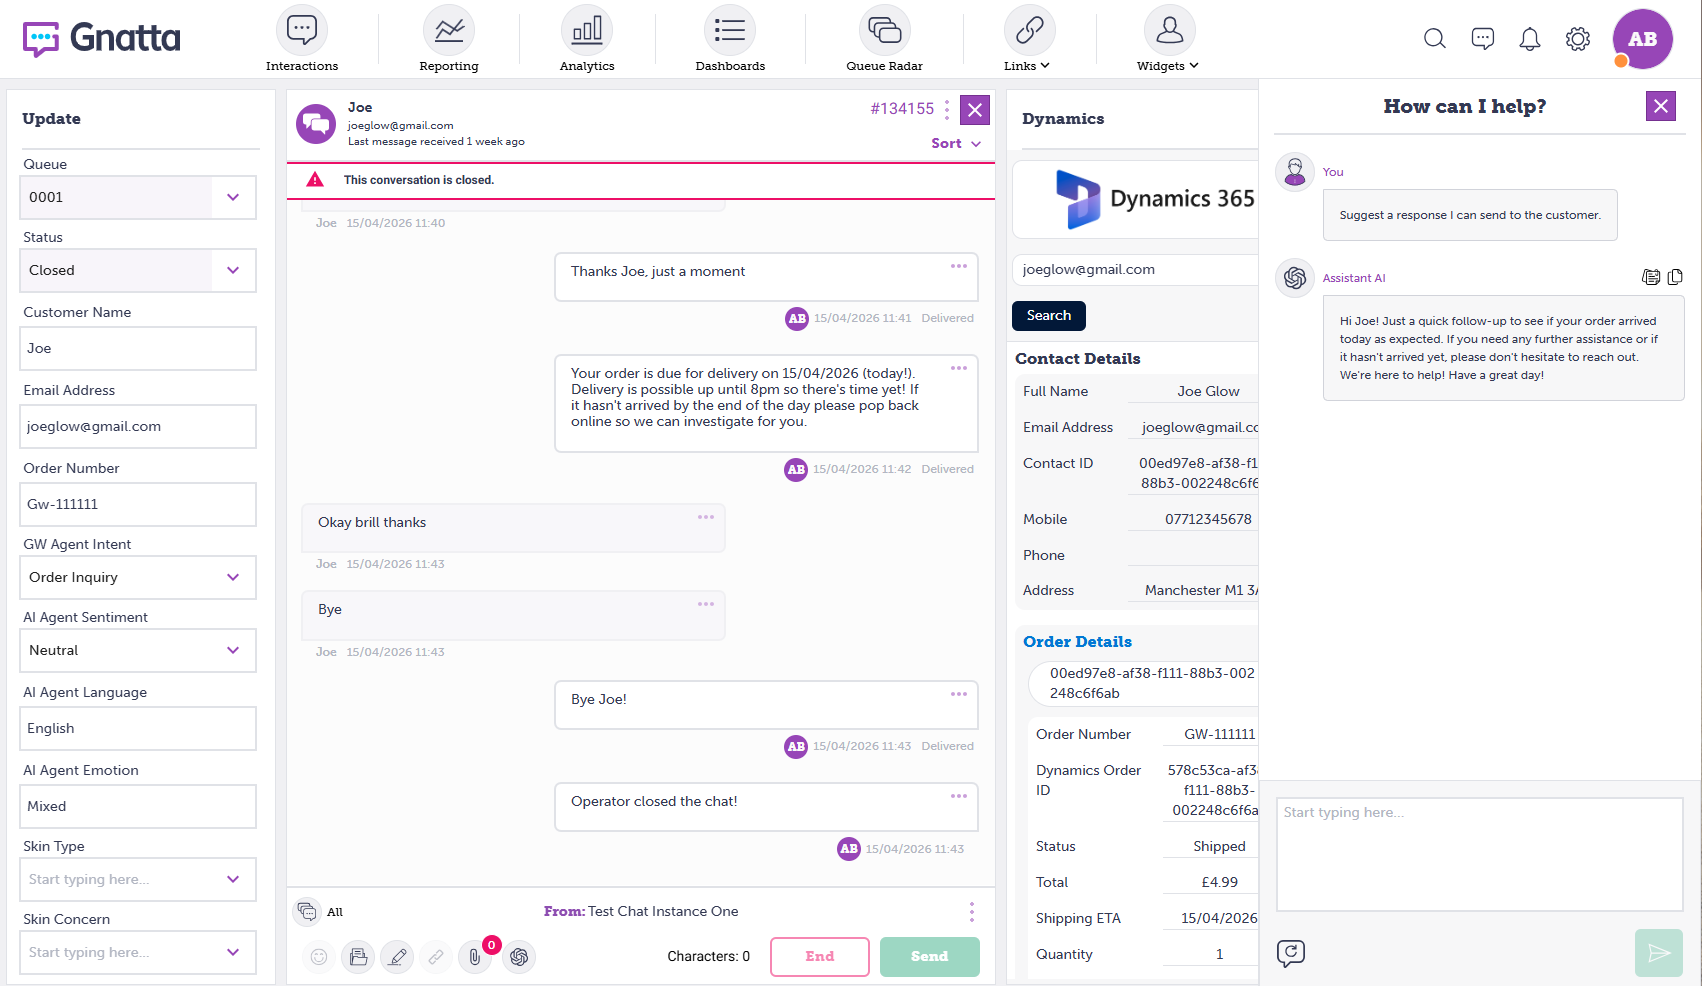This screenshot has width=1702, height=986.
Task: Click the attachment paperclip icon
Action: pyautogui.click(x=475, y=957)
